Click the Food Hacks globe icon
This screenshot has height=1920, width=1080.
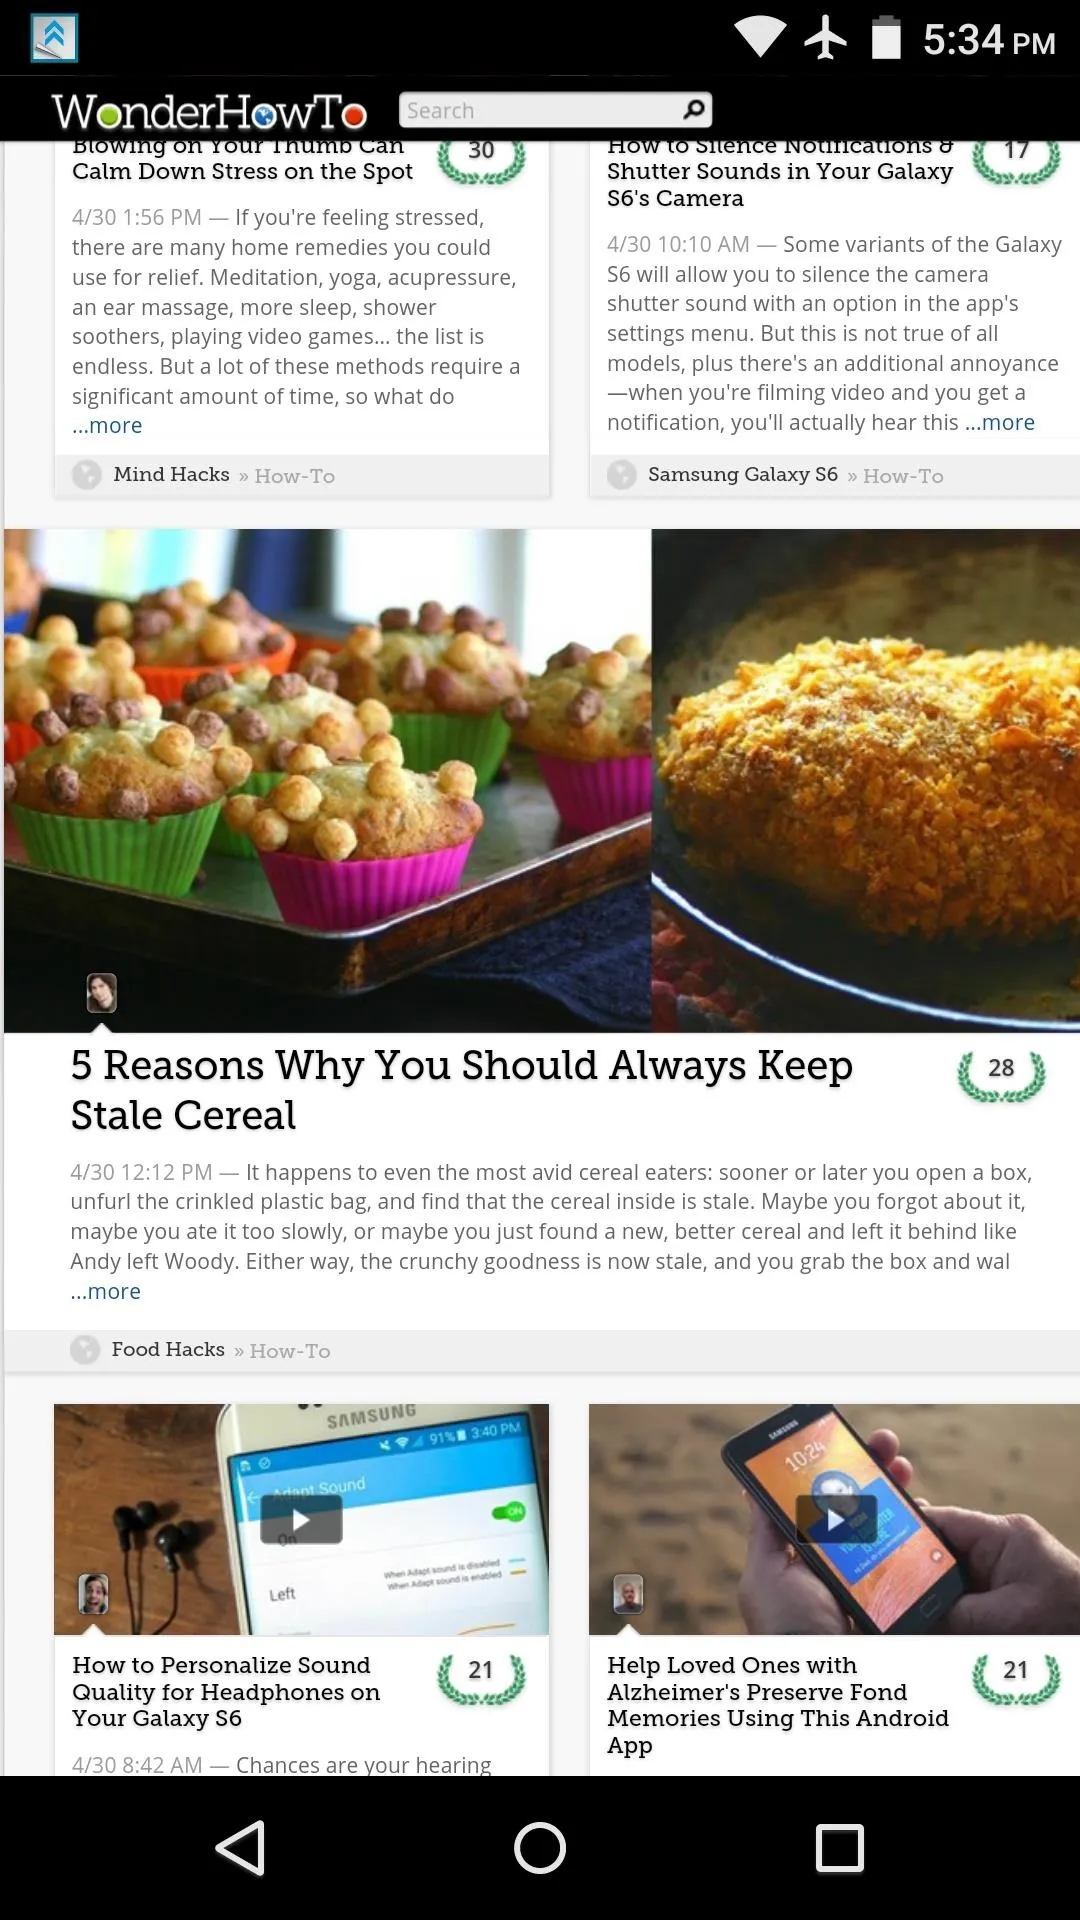point(85,1350)
